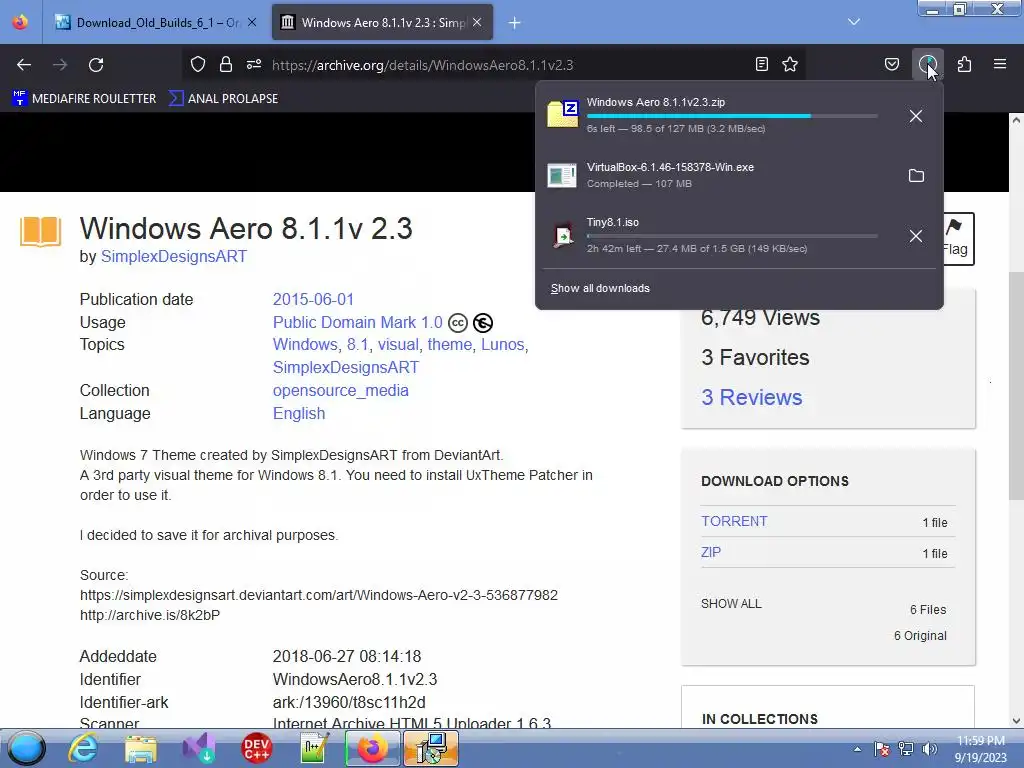Screen dimensions: 1024x768
Task: Open SimplexDesignsART topic link
Action: click(346, 368)
